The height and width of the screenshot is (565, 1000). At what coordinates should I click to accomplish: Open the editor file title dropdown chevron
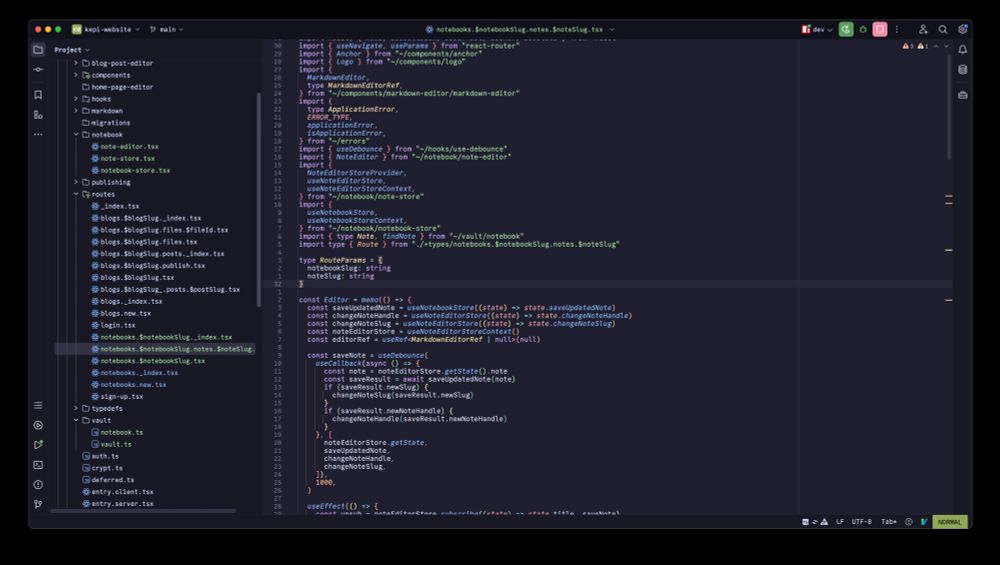(x=612, y=29)
